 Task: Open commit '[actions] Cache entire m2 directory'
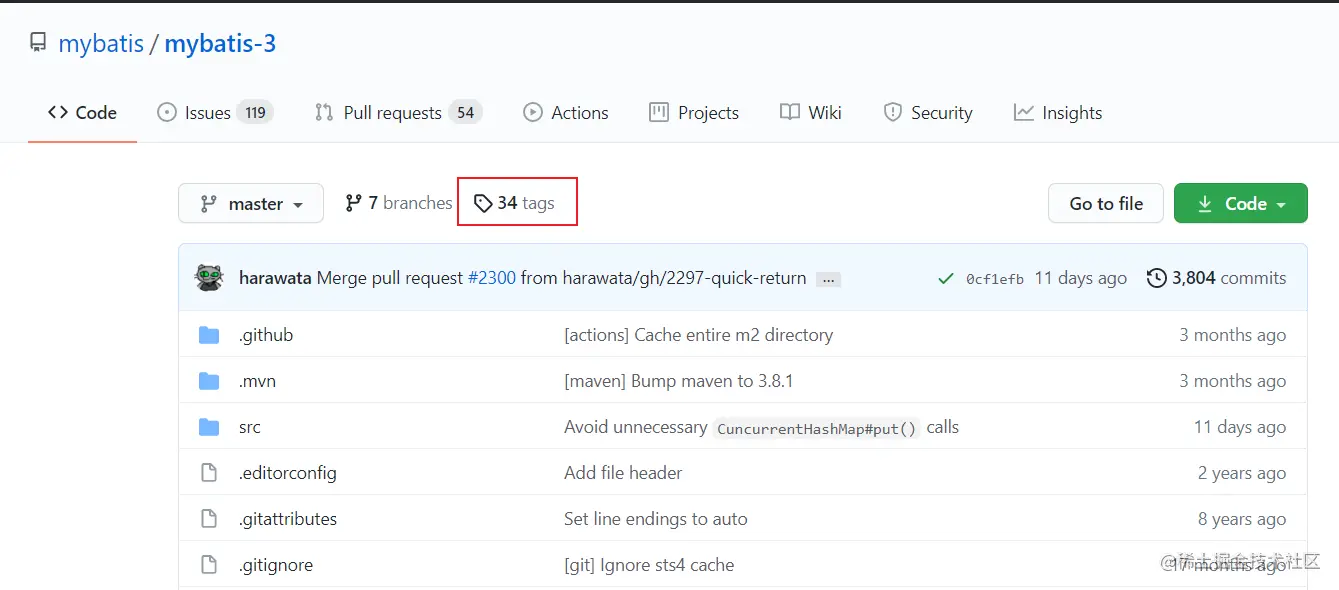coord(699,335)
